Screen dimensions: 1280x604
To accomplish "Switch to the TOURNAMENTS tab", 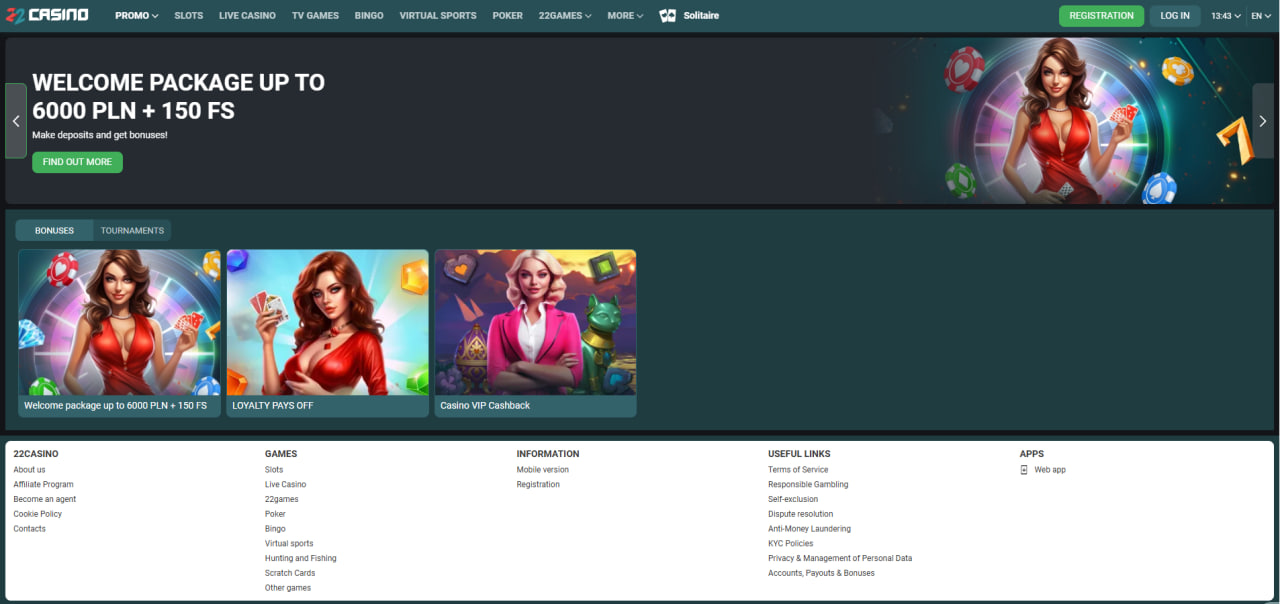I will coord(132,231).
